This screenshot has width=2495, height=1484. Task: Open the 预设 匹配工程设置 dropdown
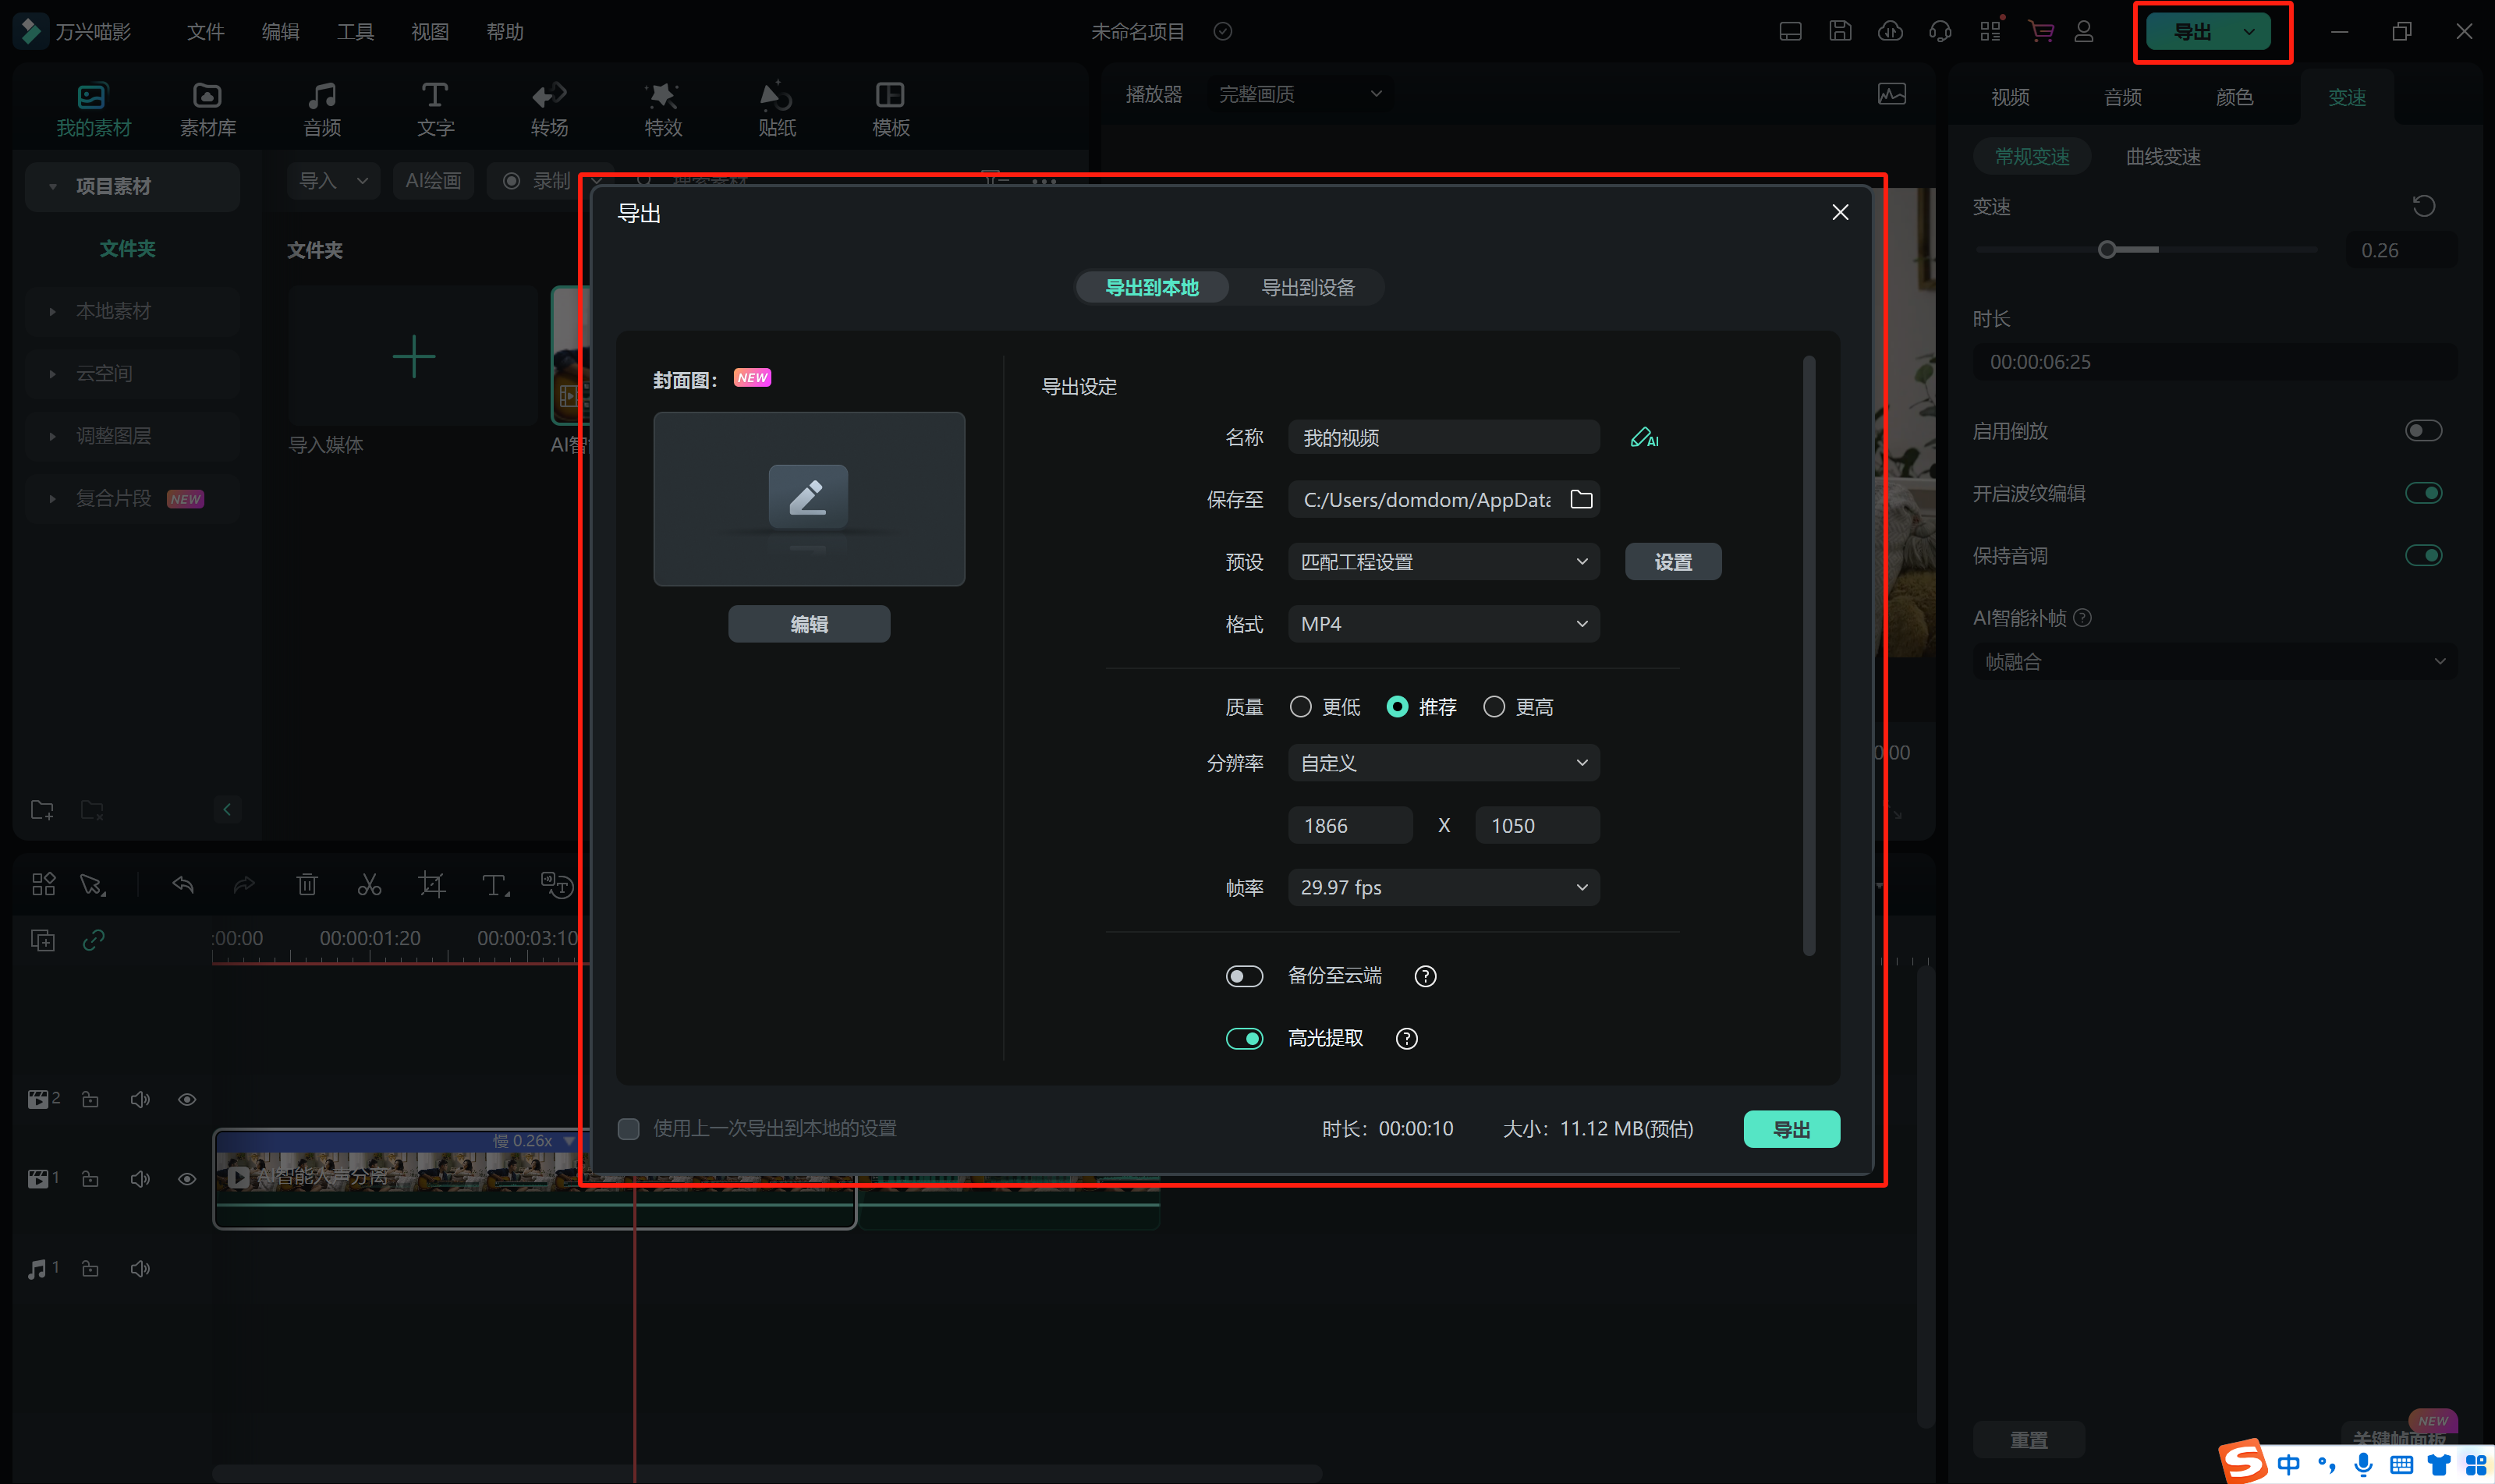(1443, 562)
